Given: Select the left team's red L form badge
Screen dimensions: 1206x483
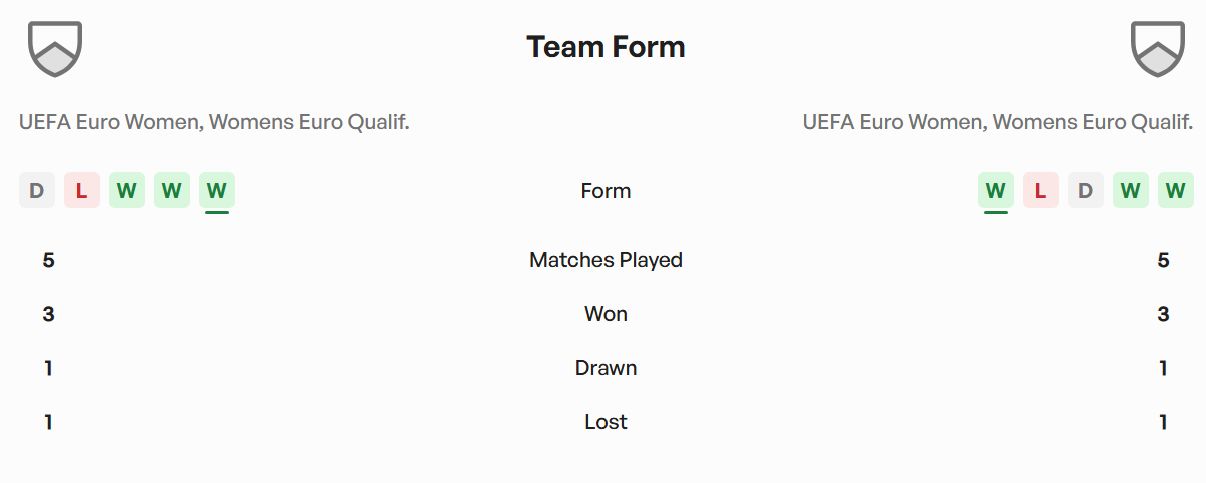Looking at the screenshot, I should coord(82,190).
